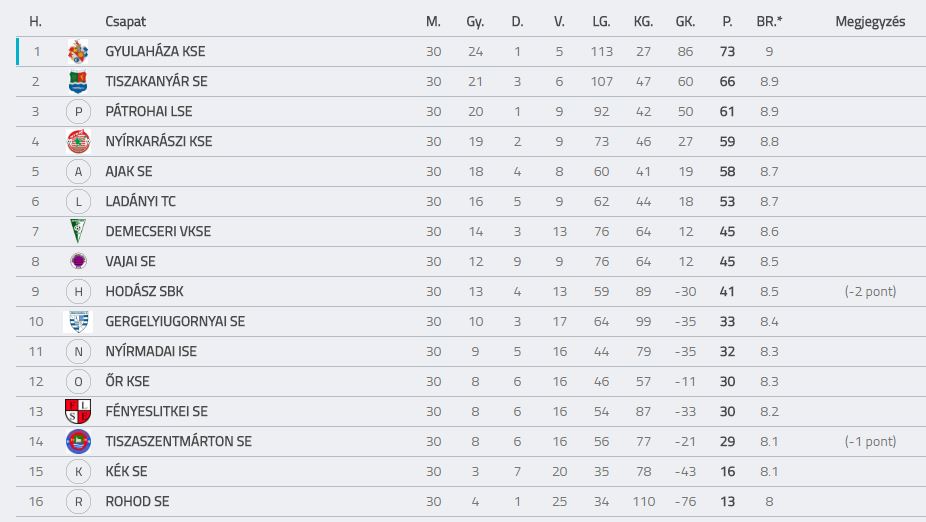Image resolution: width=926 pixels, height=522 pixels.
Task: Click the Tiszaszentmárton SE round crest
Action: 78,442
